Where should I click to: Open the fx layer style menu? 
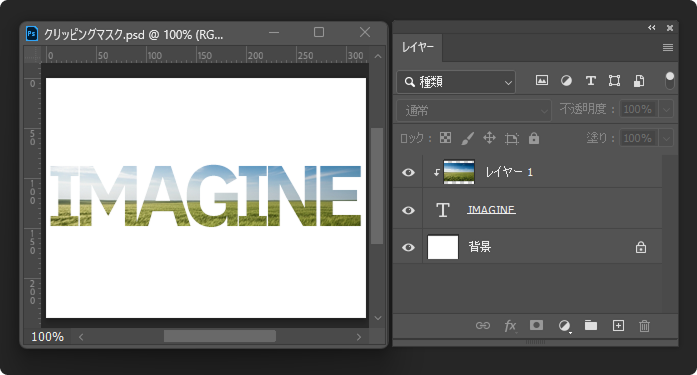tap(510, 326)
